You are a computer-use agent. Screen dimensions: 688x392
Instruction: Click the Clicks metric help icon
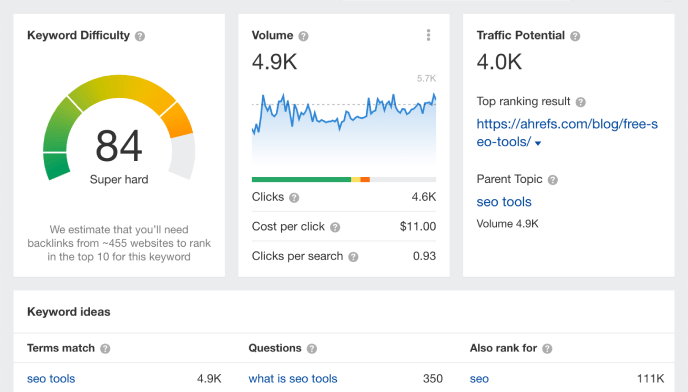pyautogui.click(x=294, y=198)
